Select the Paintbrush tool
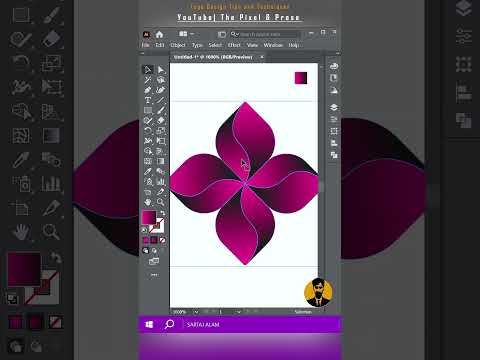 point(161,110)
